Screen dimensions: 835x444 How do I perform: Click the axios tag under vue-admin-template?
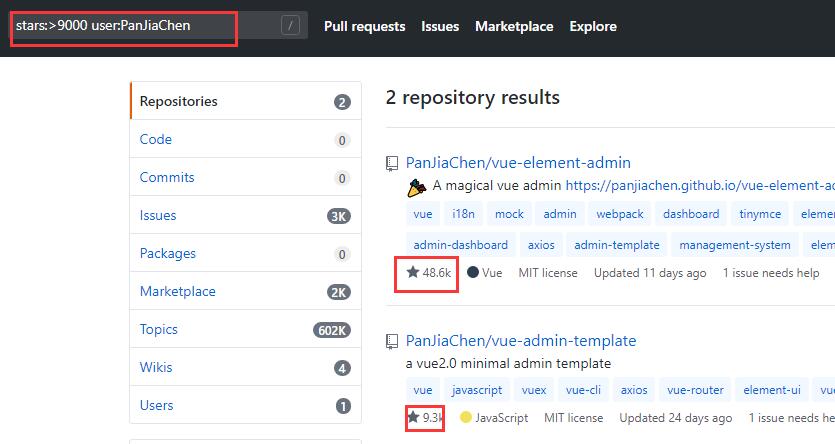(x=634, y=390)
